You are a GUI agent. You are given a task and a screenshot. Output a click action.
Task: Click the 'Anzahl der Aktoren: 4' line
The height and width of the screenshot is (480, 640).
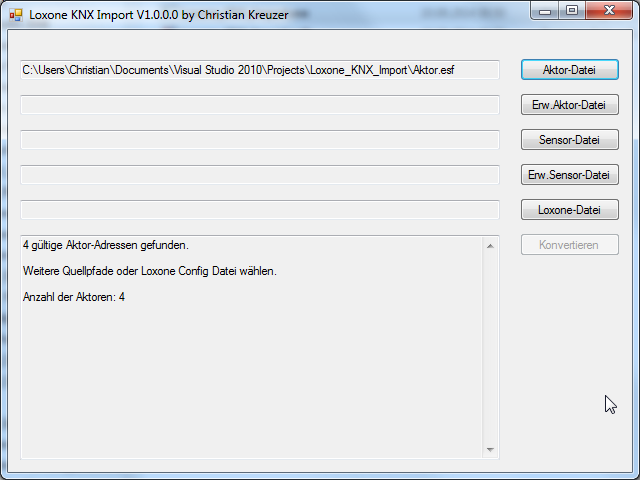pos(74,297)
